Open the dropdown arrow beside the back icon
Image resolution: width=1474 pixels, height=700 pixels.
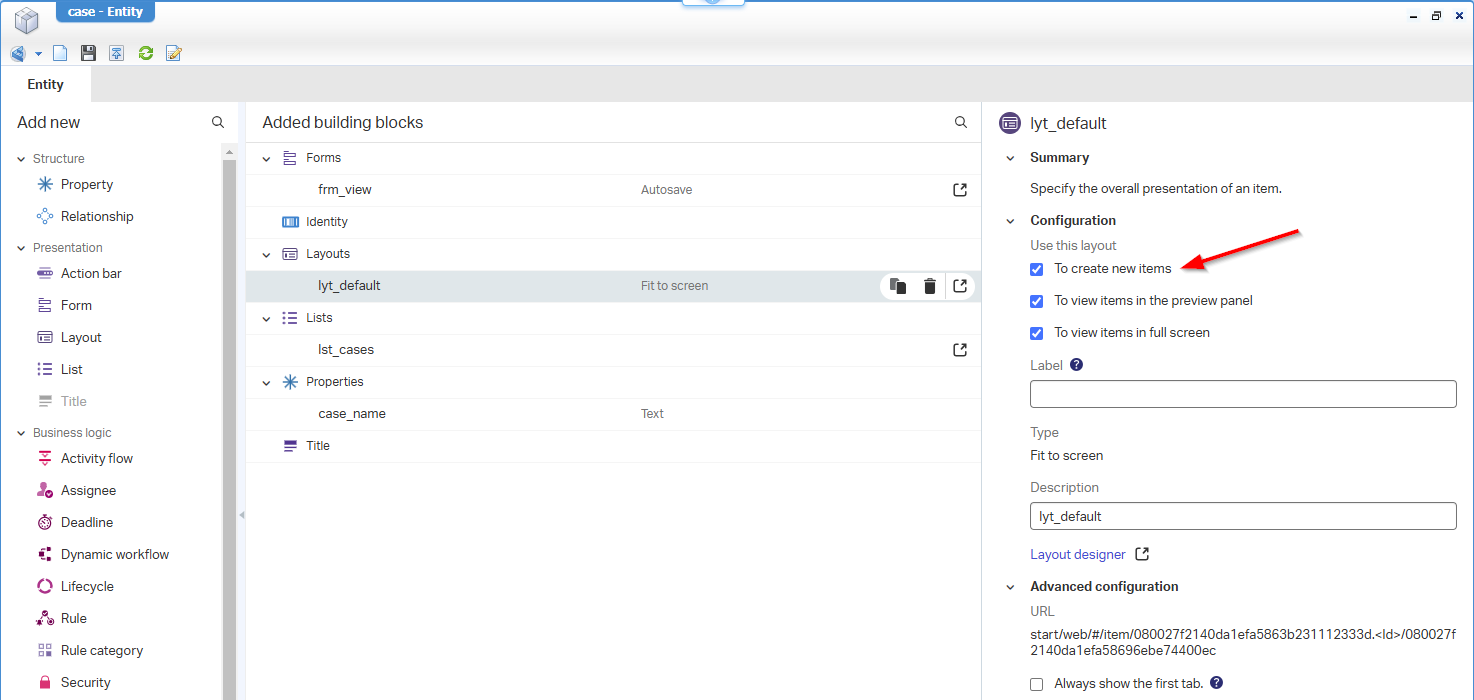pos(38,53)
